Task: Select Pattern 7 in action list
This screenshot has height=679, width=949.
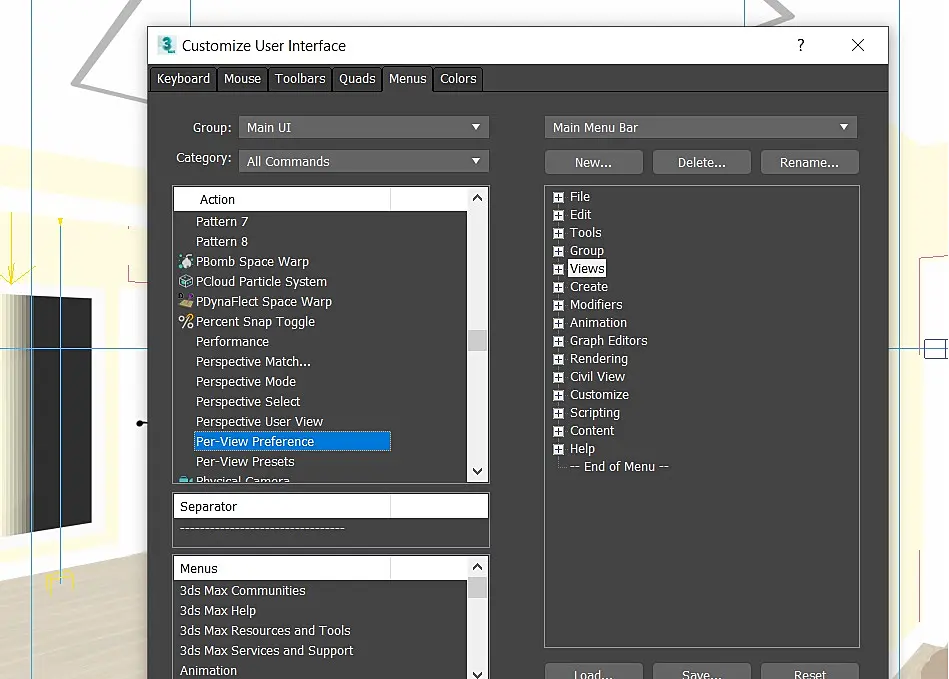Action: [x=222, y=221]
